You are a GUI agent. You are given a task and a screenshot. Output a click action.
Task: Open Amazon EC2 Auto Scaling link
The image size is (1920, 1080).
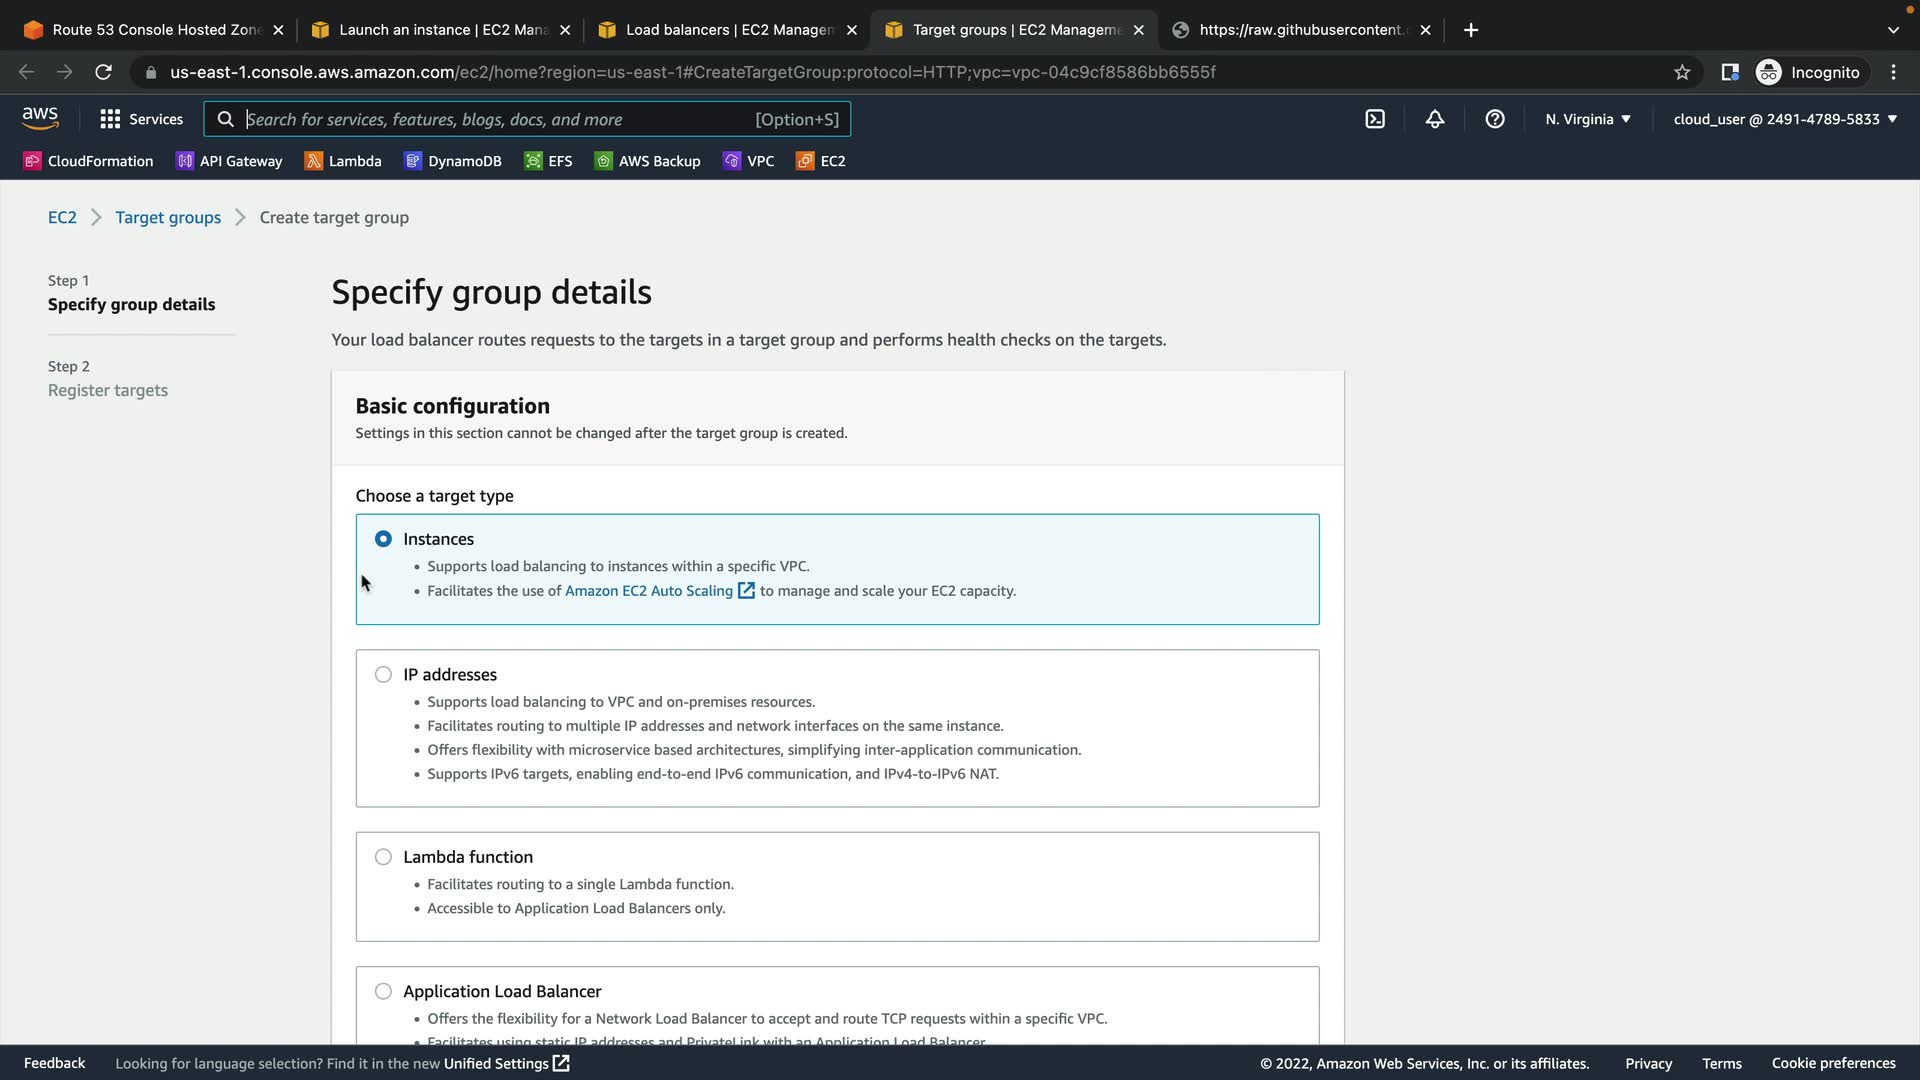pos(649,591)
